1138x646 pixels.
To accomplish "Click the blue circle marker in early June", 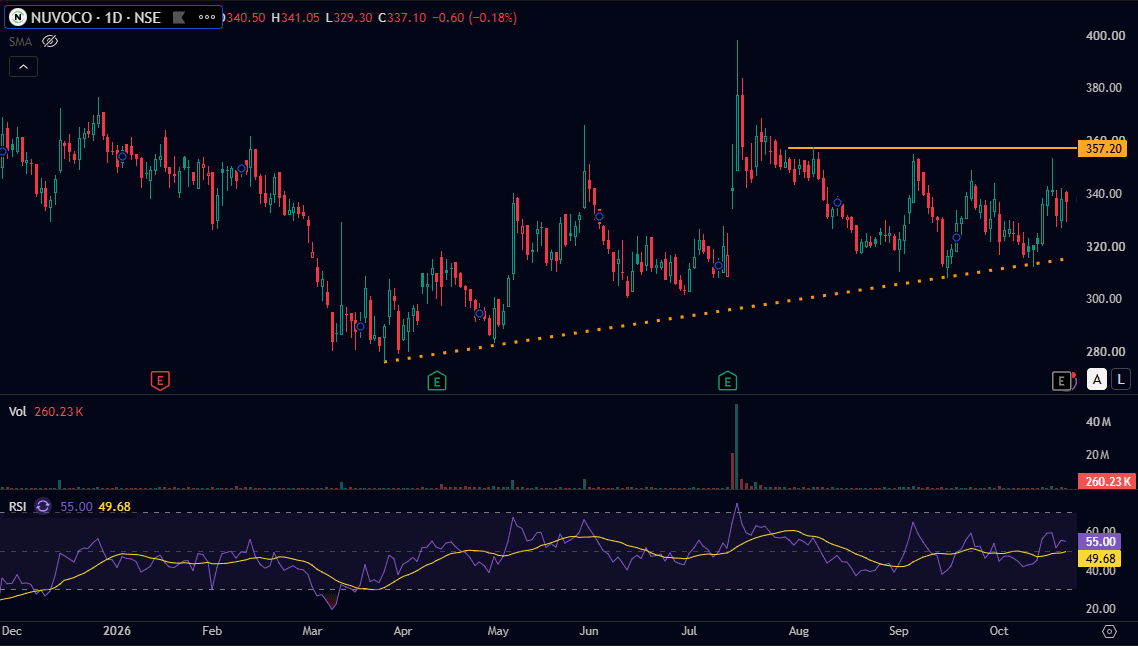I will tap(599, 216).
